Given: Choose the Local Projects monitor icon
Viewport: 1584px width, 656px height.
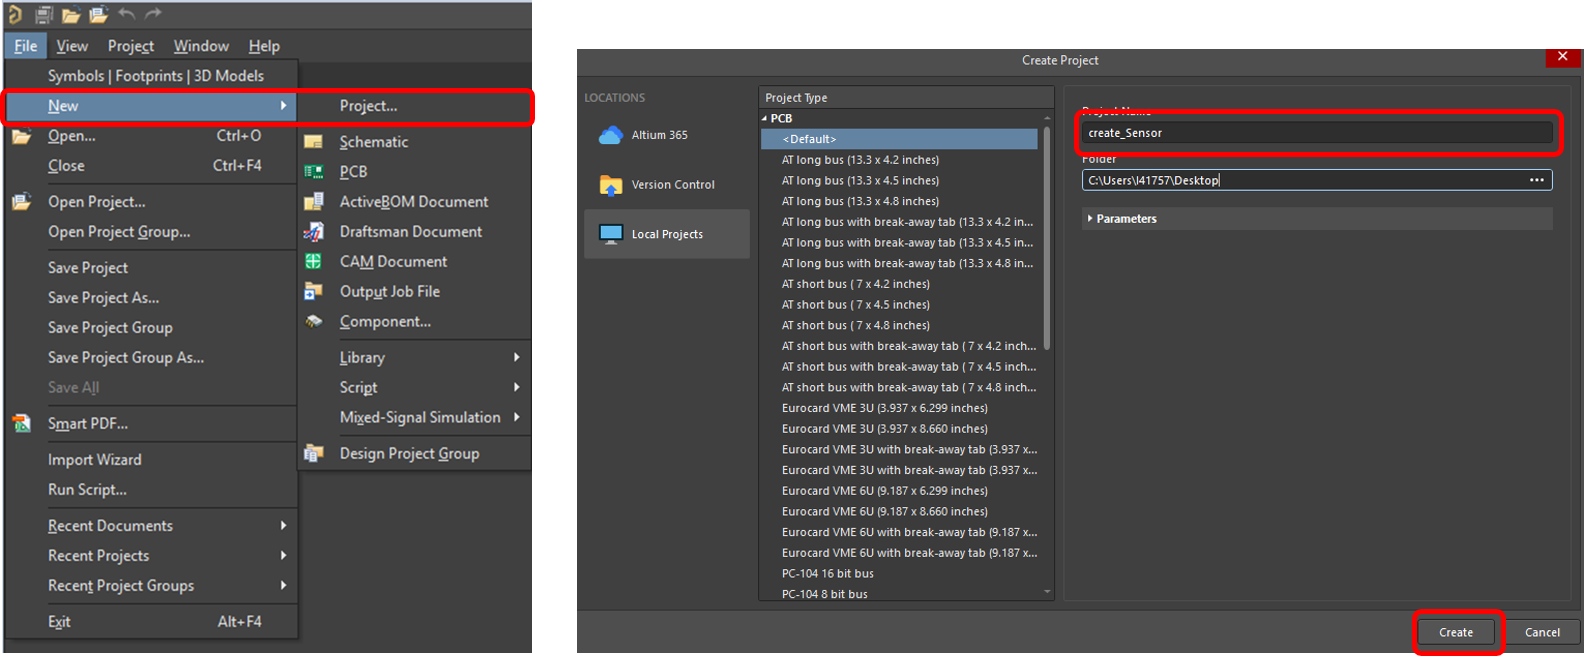Looking at the screenshot, I should point(610,234).
